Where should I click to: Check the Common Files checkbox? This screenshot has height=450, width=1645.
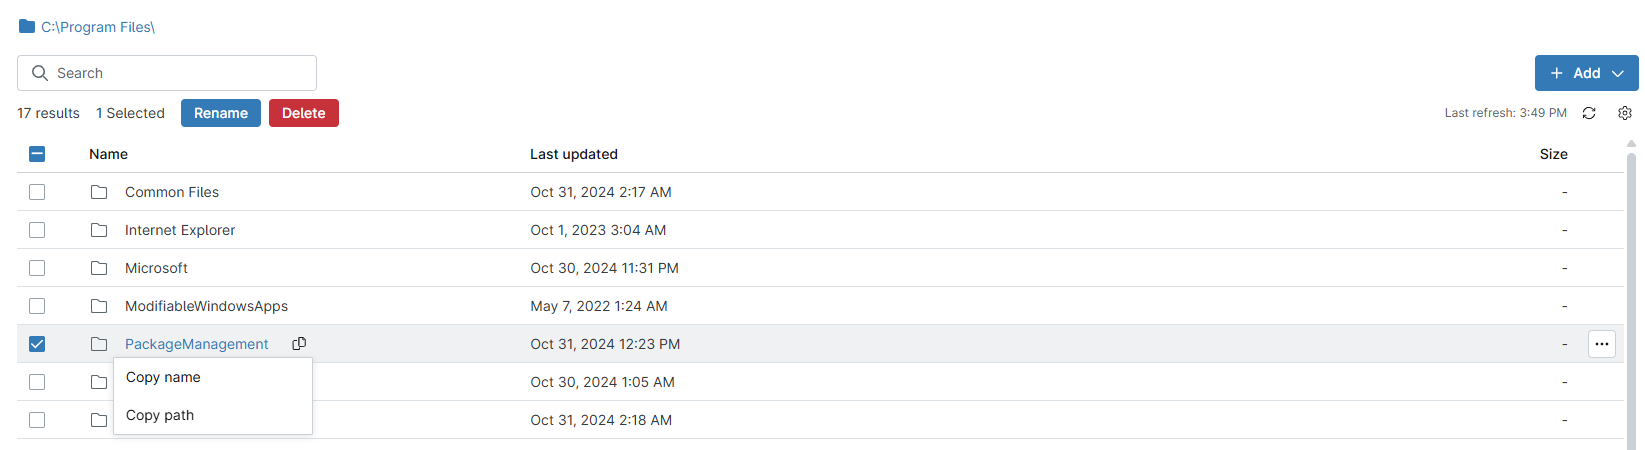click(x=37, y=192)
